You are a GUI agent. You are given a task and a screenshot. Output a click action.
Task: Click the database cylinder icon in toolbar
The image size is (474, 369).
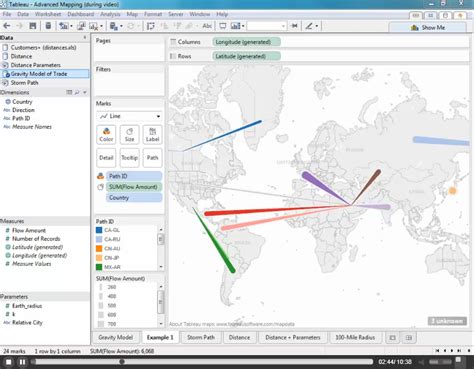click(x=48, y=26)
